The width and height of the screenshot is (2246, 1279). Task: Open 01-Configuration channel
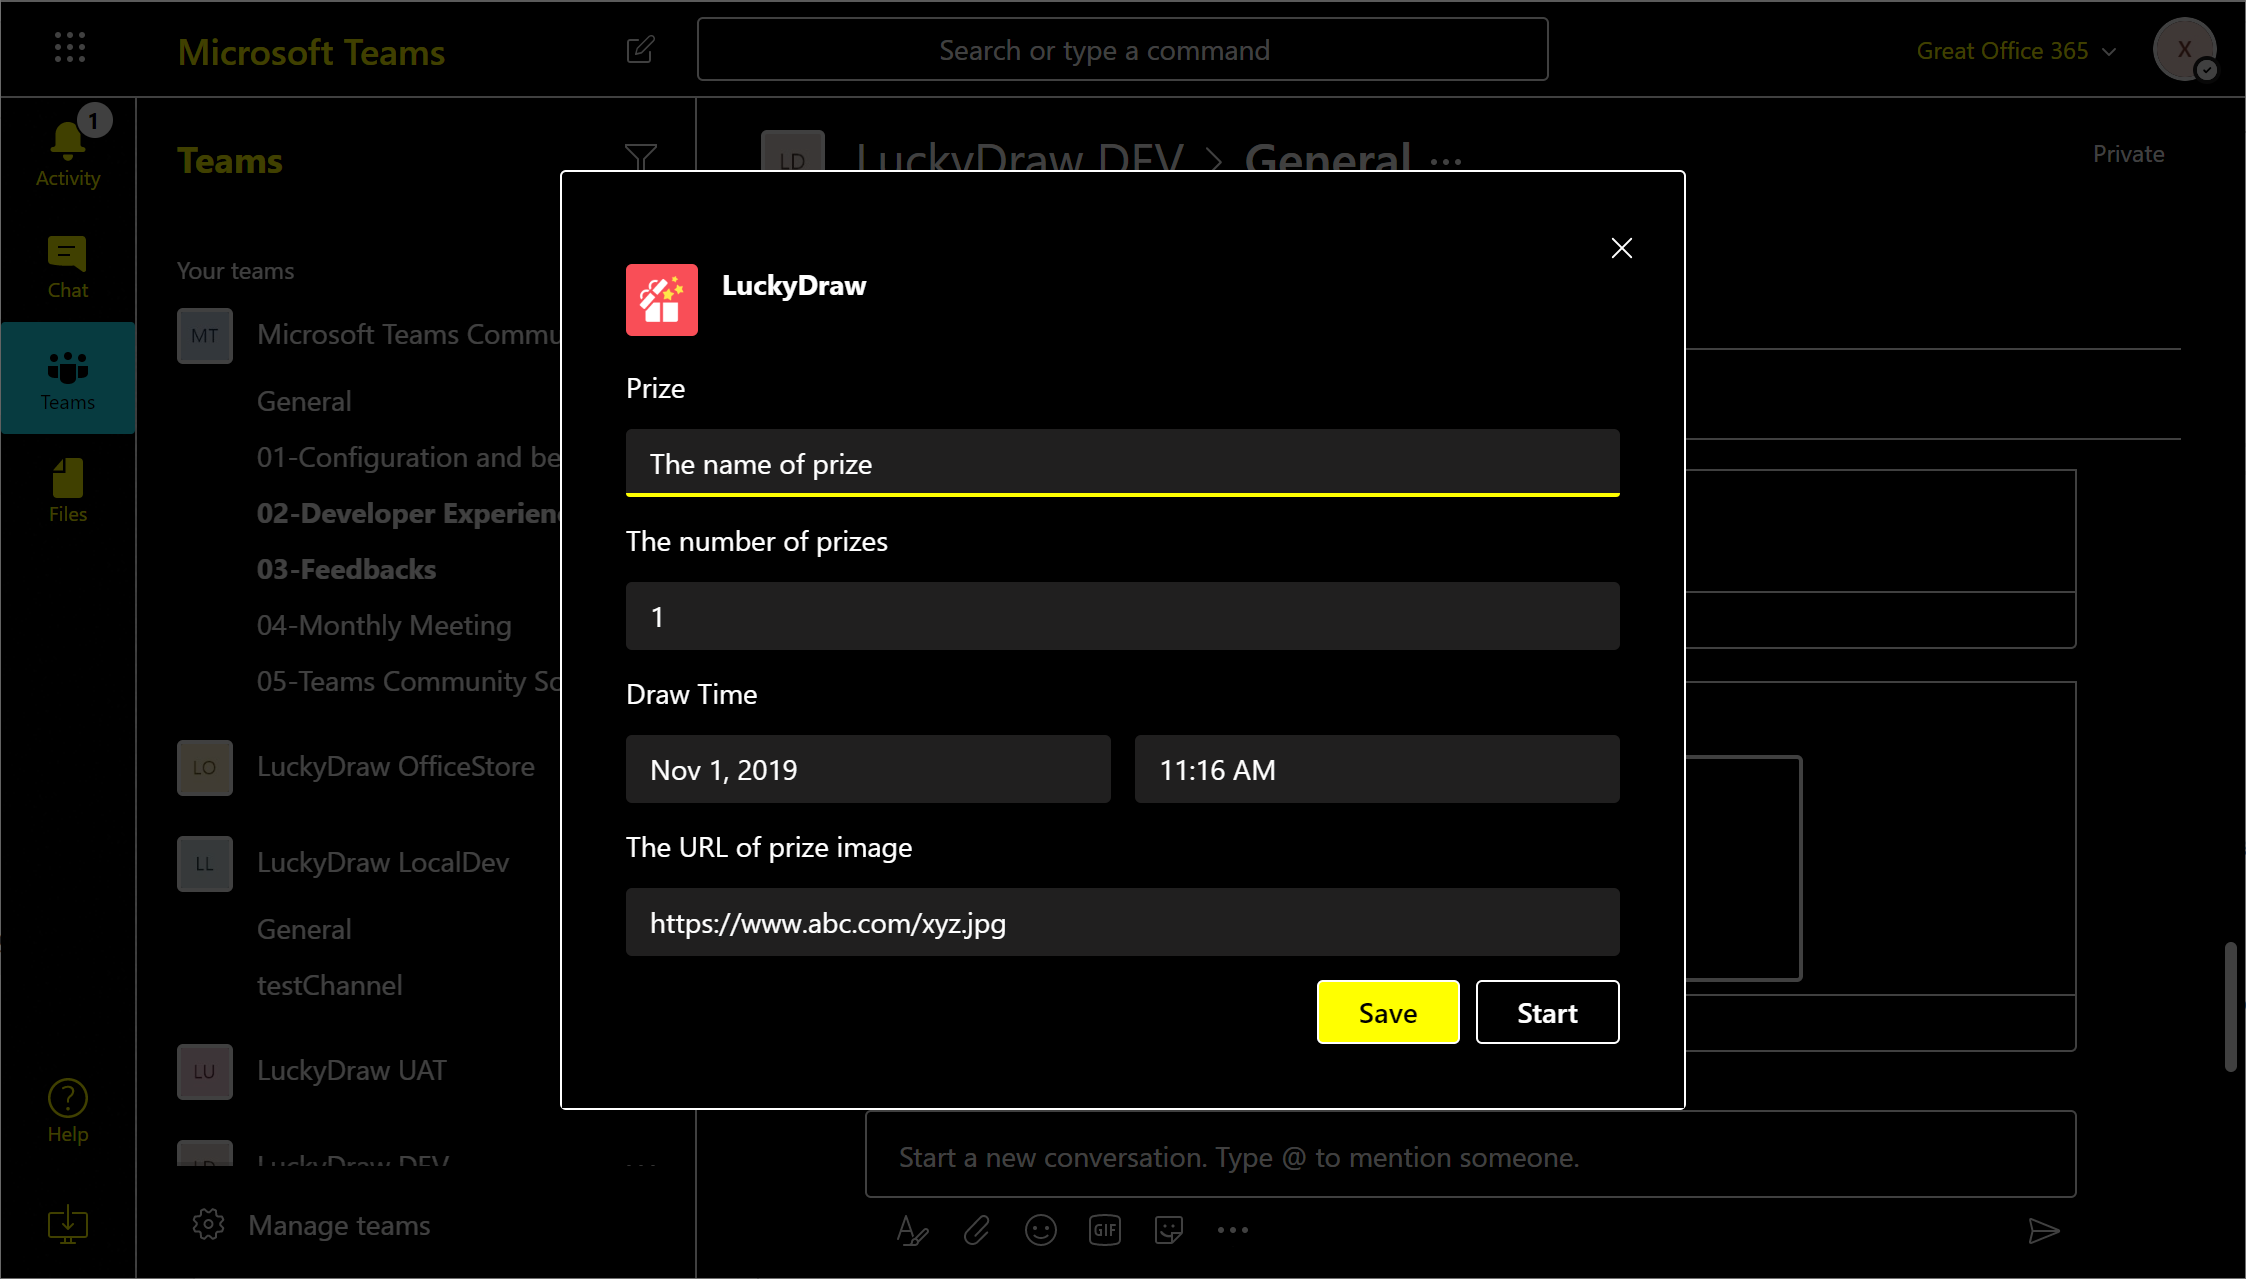pyautogui.click(x=409, y=457)
